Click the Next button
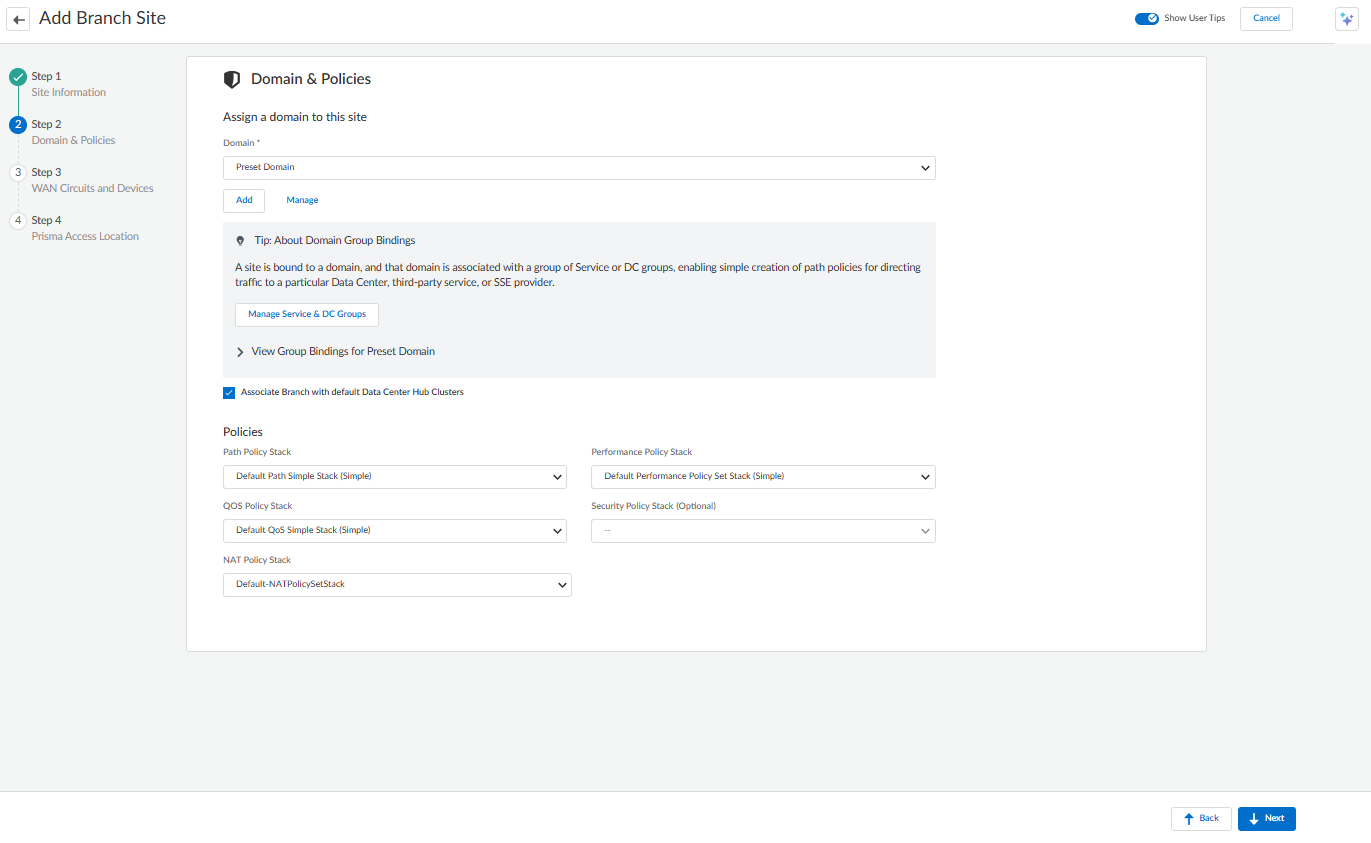This screenshot has width=1371, height=843. click(x=1266, y=818)
